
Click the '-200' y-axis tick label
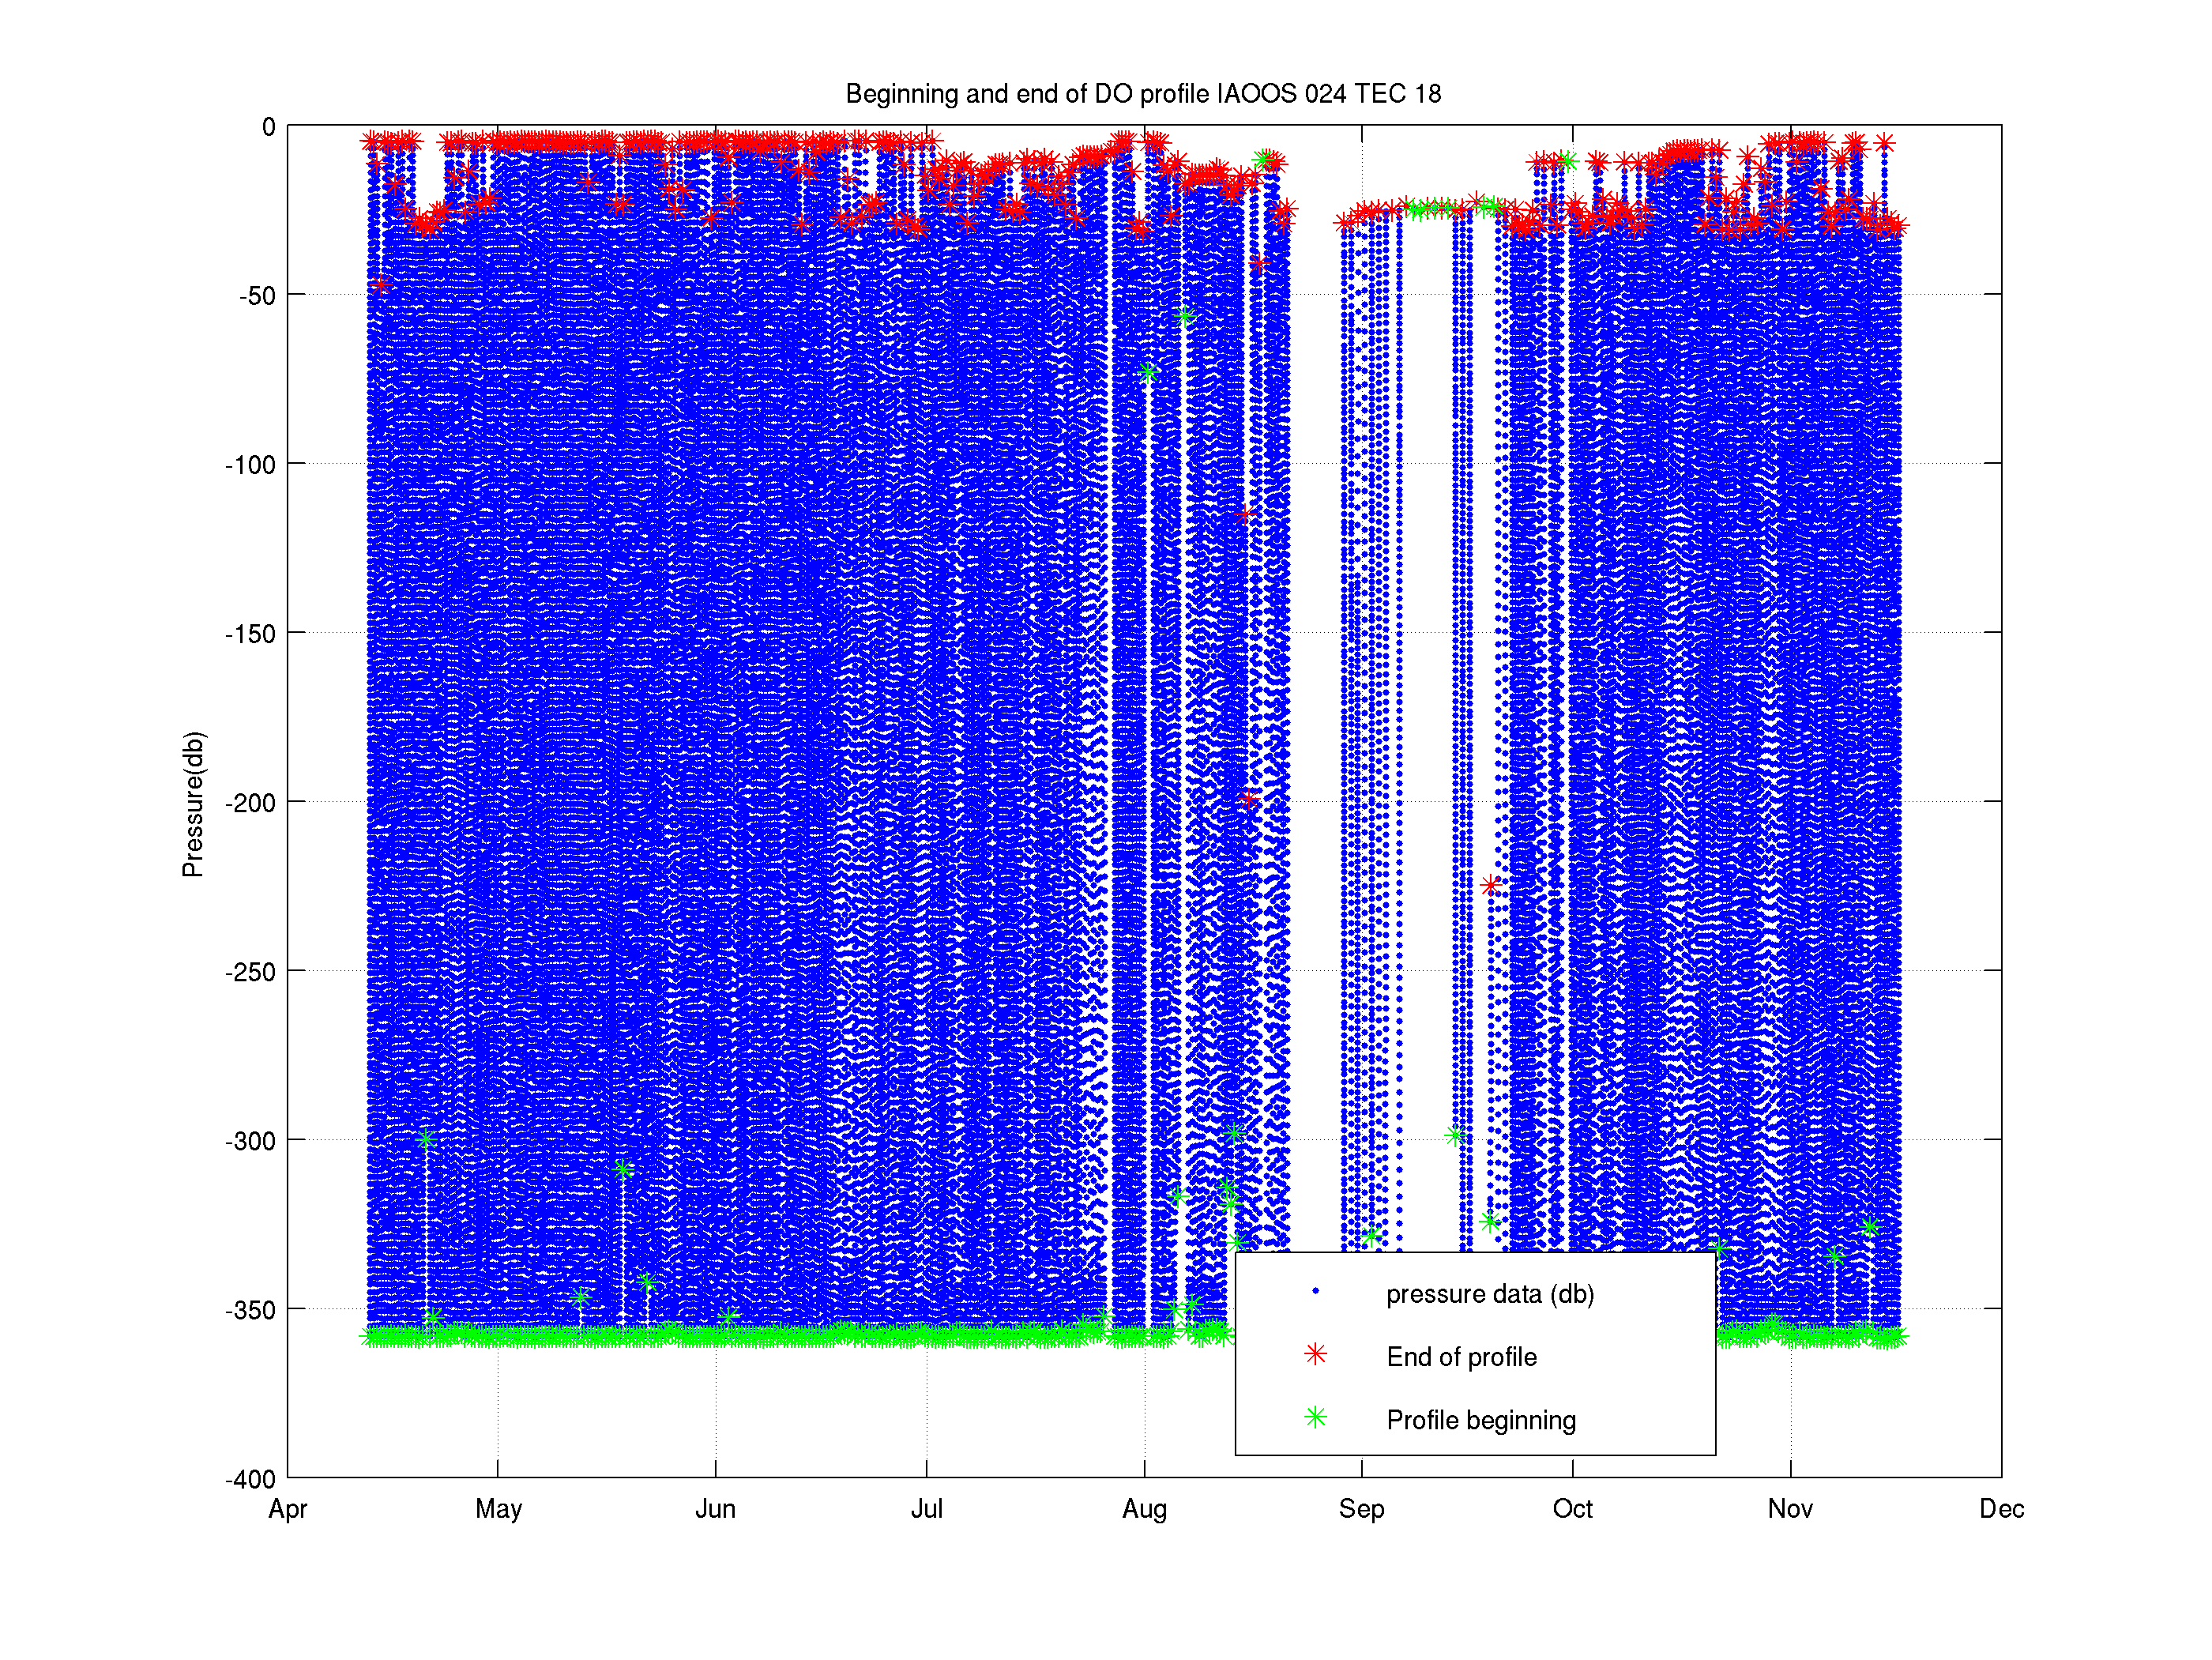click(250, 803)
